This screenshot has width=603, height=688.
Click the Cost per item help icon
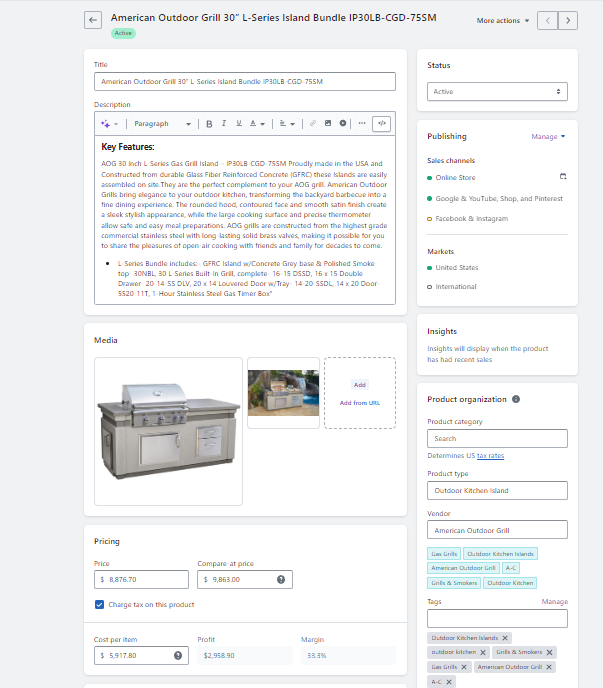coord(178,656)
